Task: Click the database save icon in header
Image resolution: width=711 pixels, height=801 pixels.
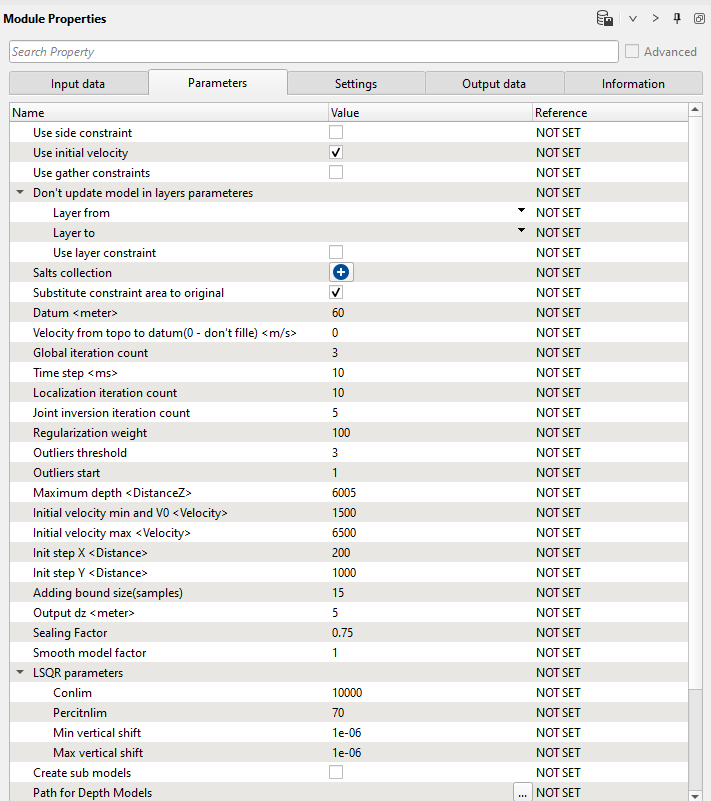Action: coord(604,18)
